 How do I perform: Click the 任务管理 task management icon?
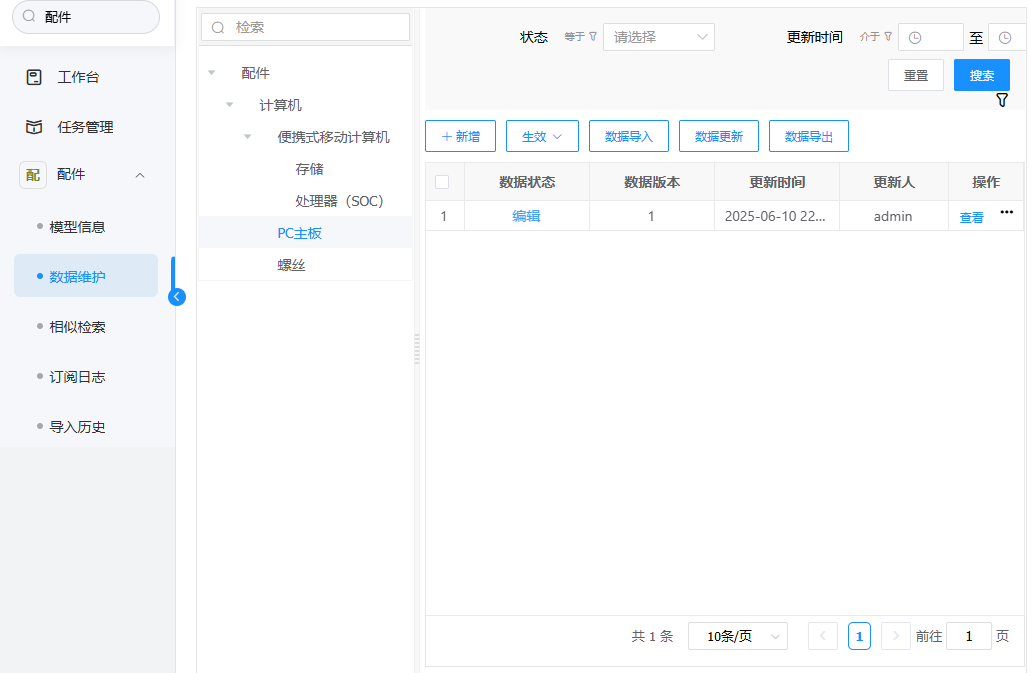tap(34, 127)
